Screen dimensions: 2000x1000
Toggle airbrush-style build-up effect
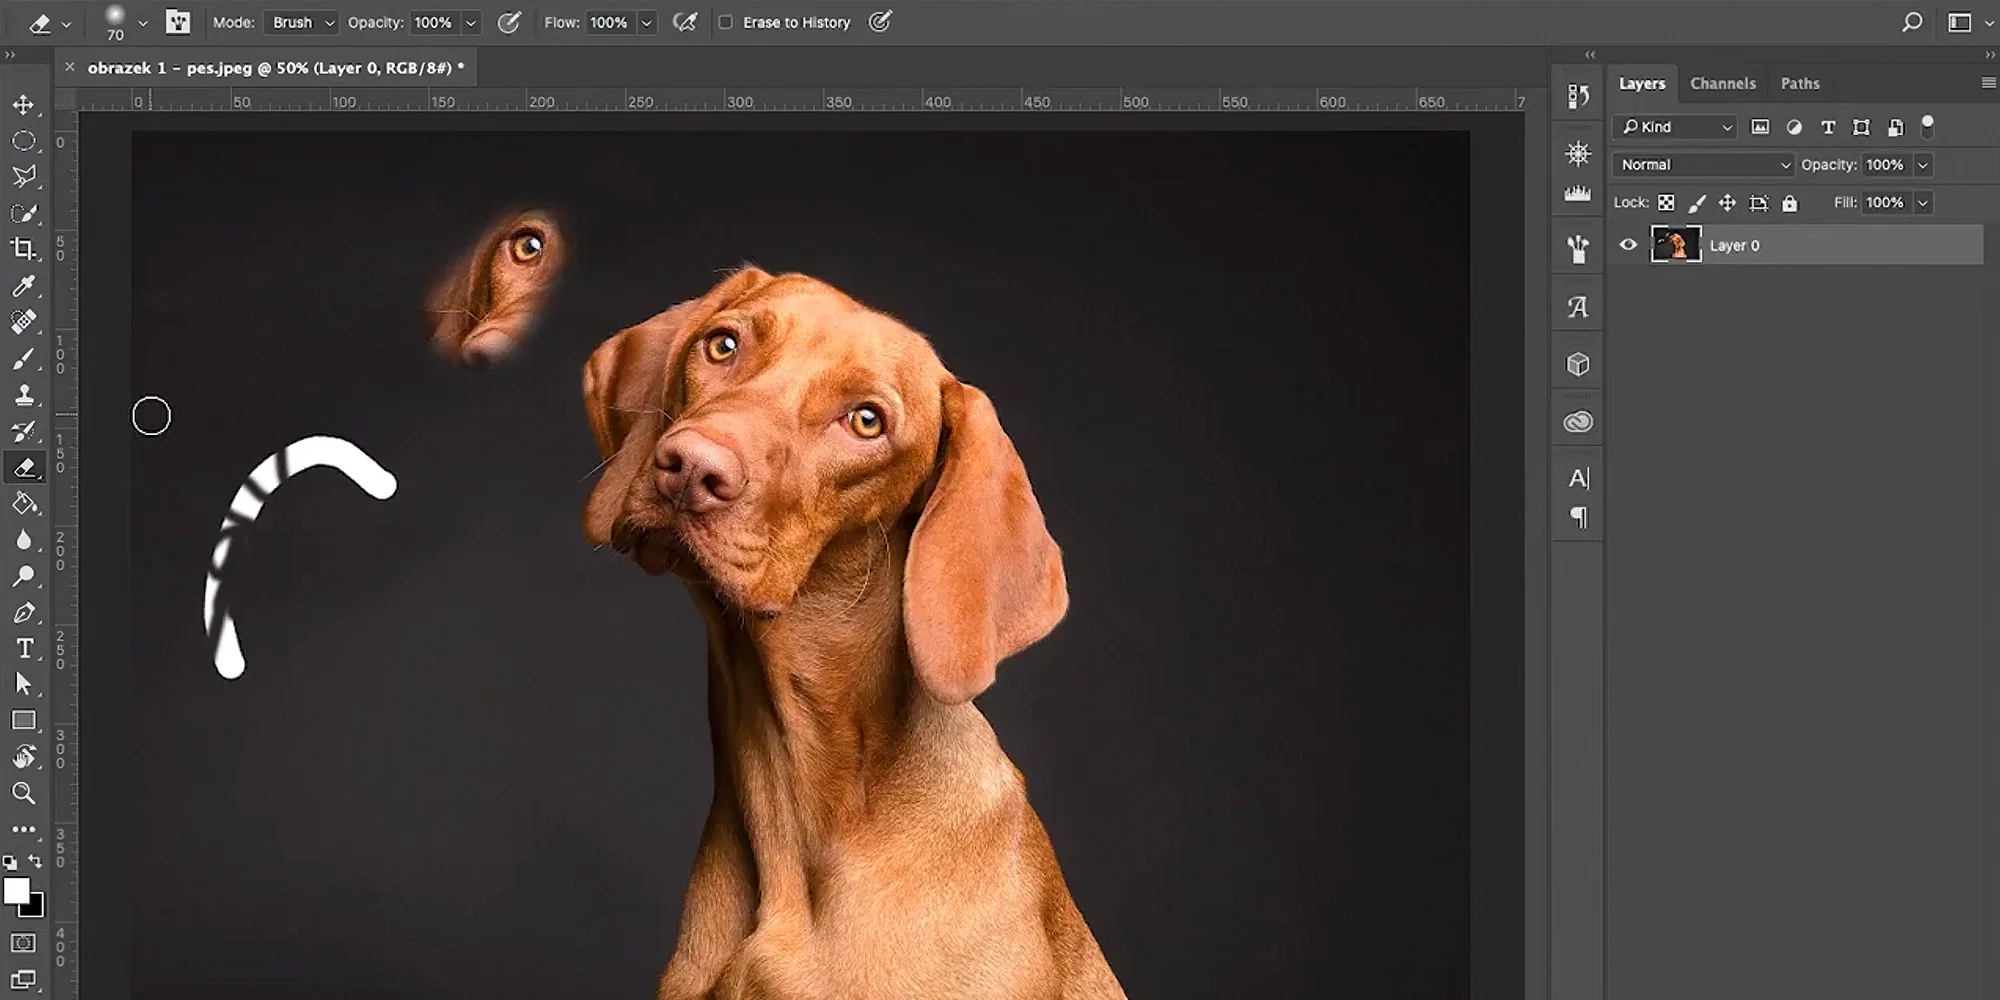pos(685,22)
